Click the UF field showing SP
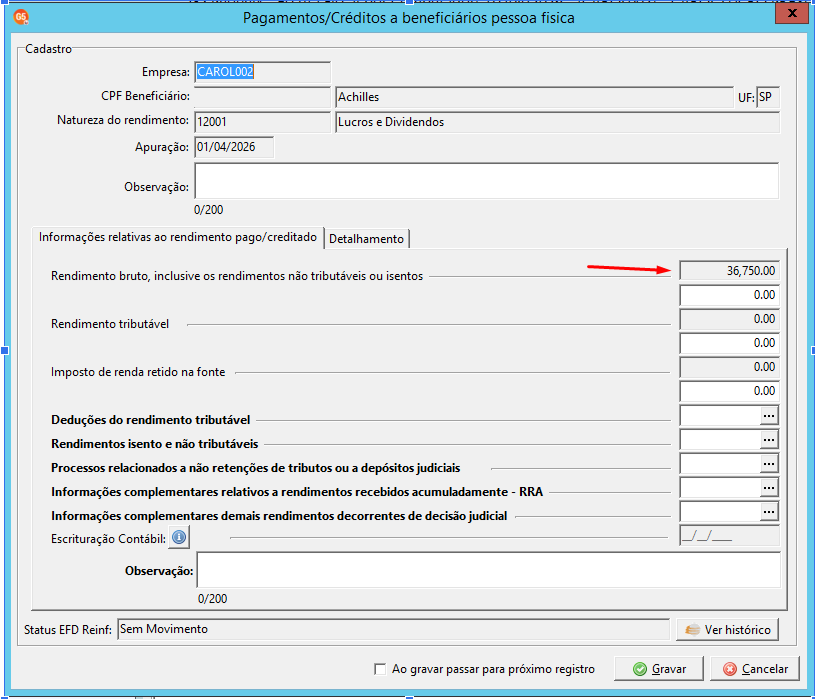815x699 pixels. 768,97
